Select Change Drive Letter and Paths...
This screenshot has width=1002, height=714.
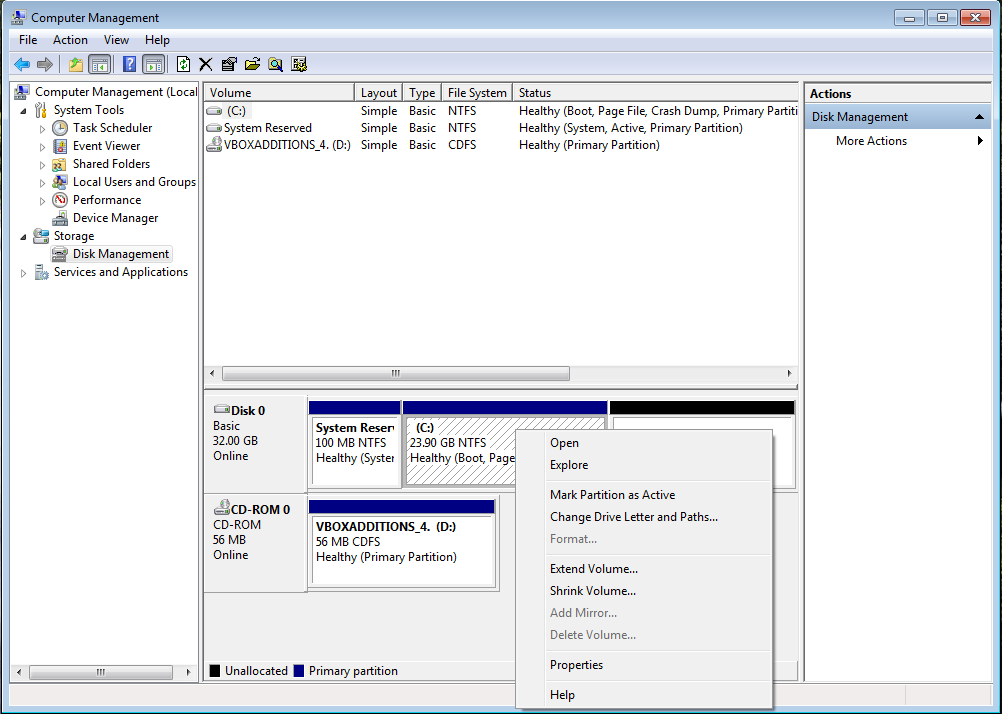click(x=644, y=516)
